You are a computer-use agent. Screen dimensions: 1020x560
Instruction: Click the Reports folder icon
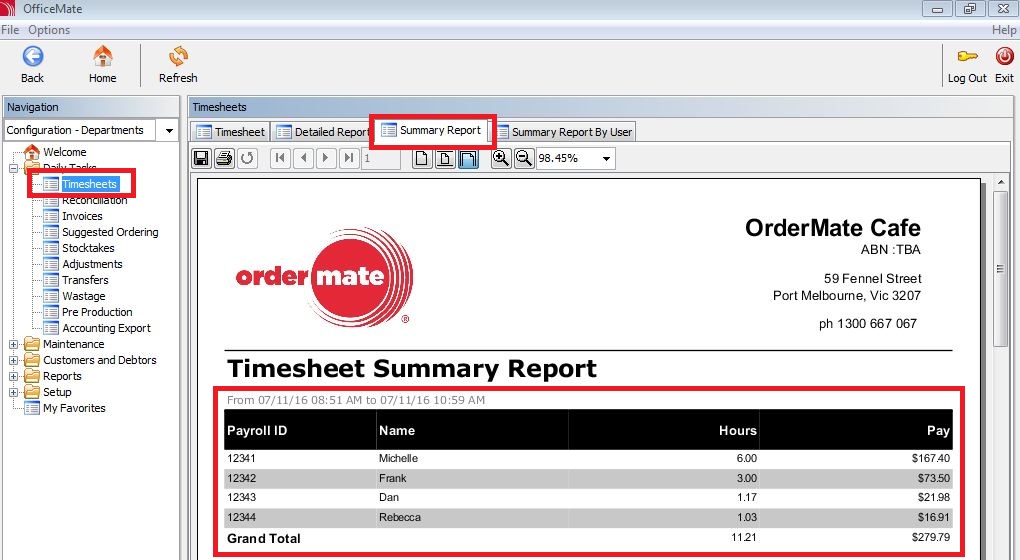pos(32,376)
